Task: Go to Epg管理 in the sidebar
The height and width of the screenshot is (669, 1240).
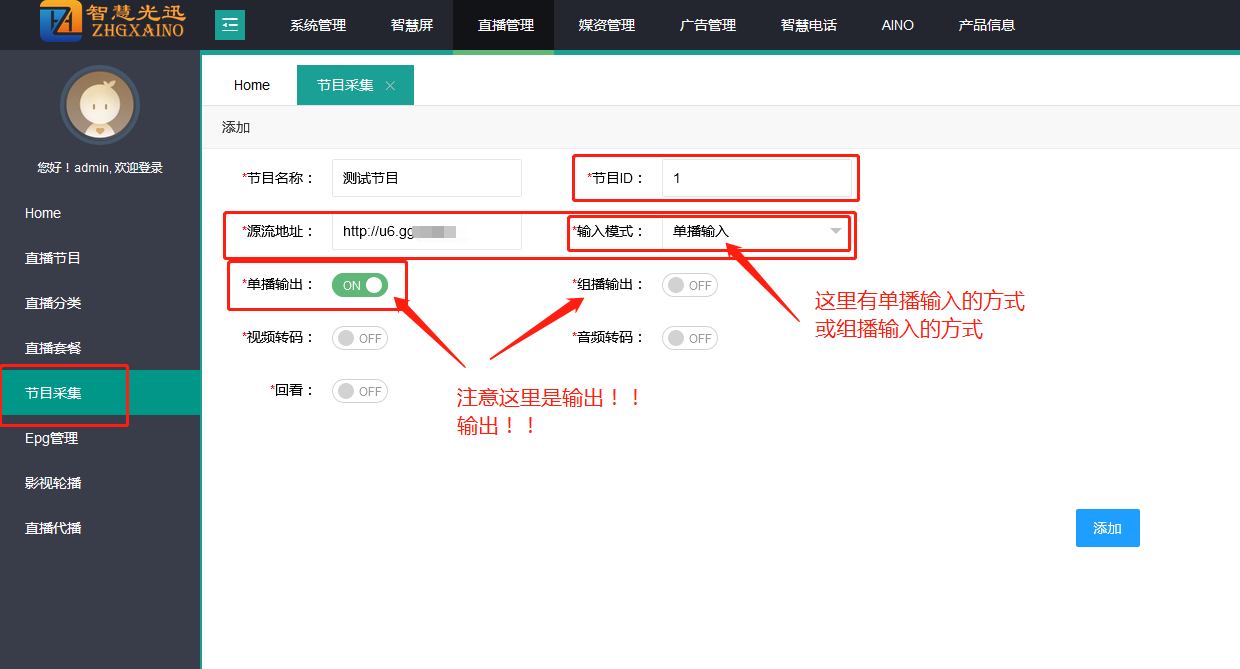Action: coord(51,438)
